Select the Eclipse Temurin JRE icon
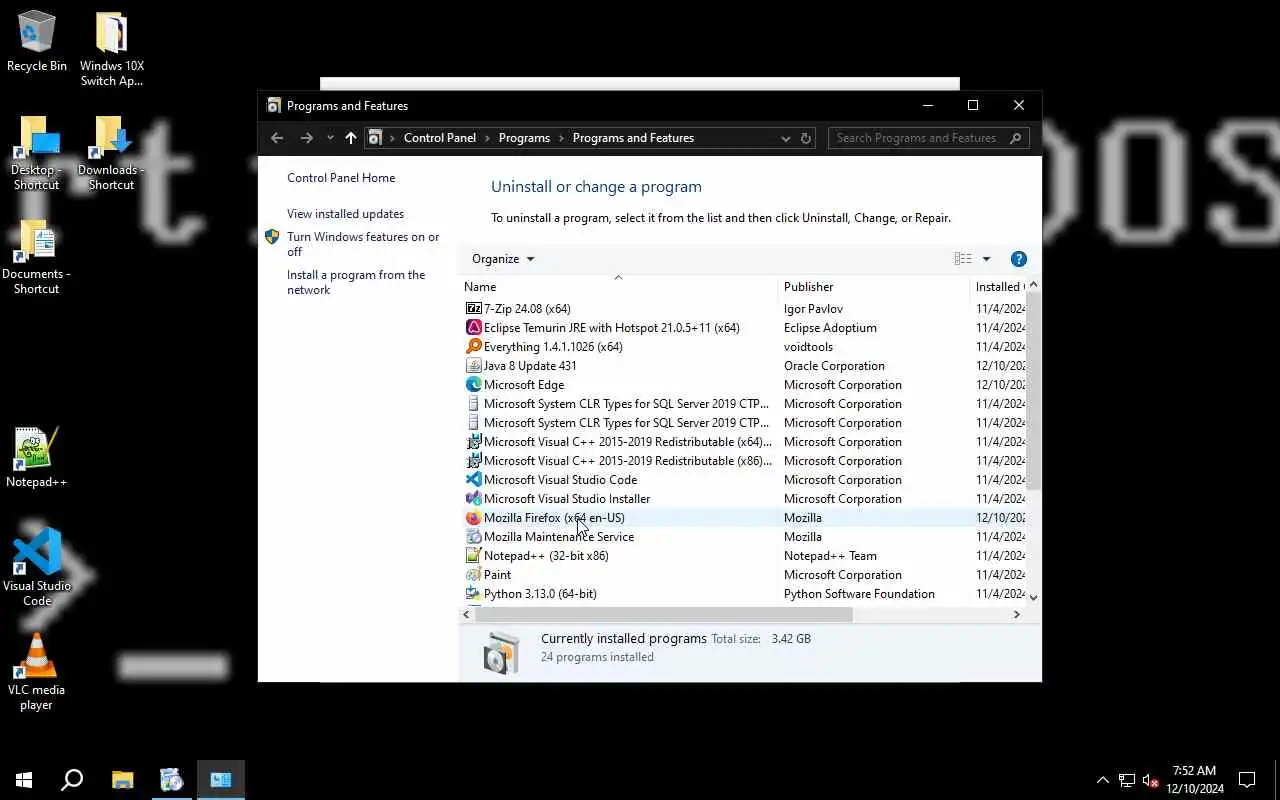The width and height of the screenshot is (1280, 800). pos(474,328)
